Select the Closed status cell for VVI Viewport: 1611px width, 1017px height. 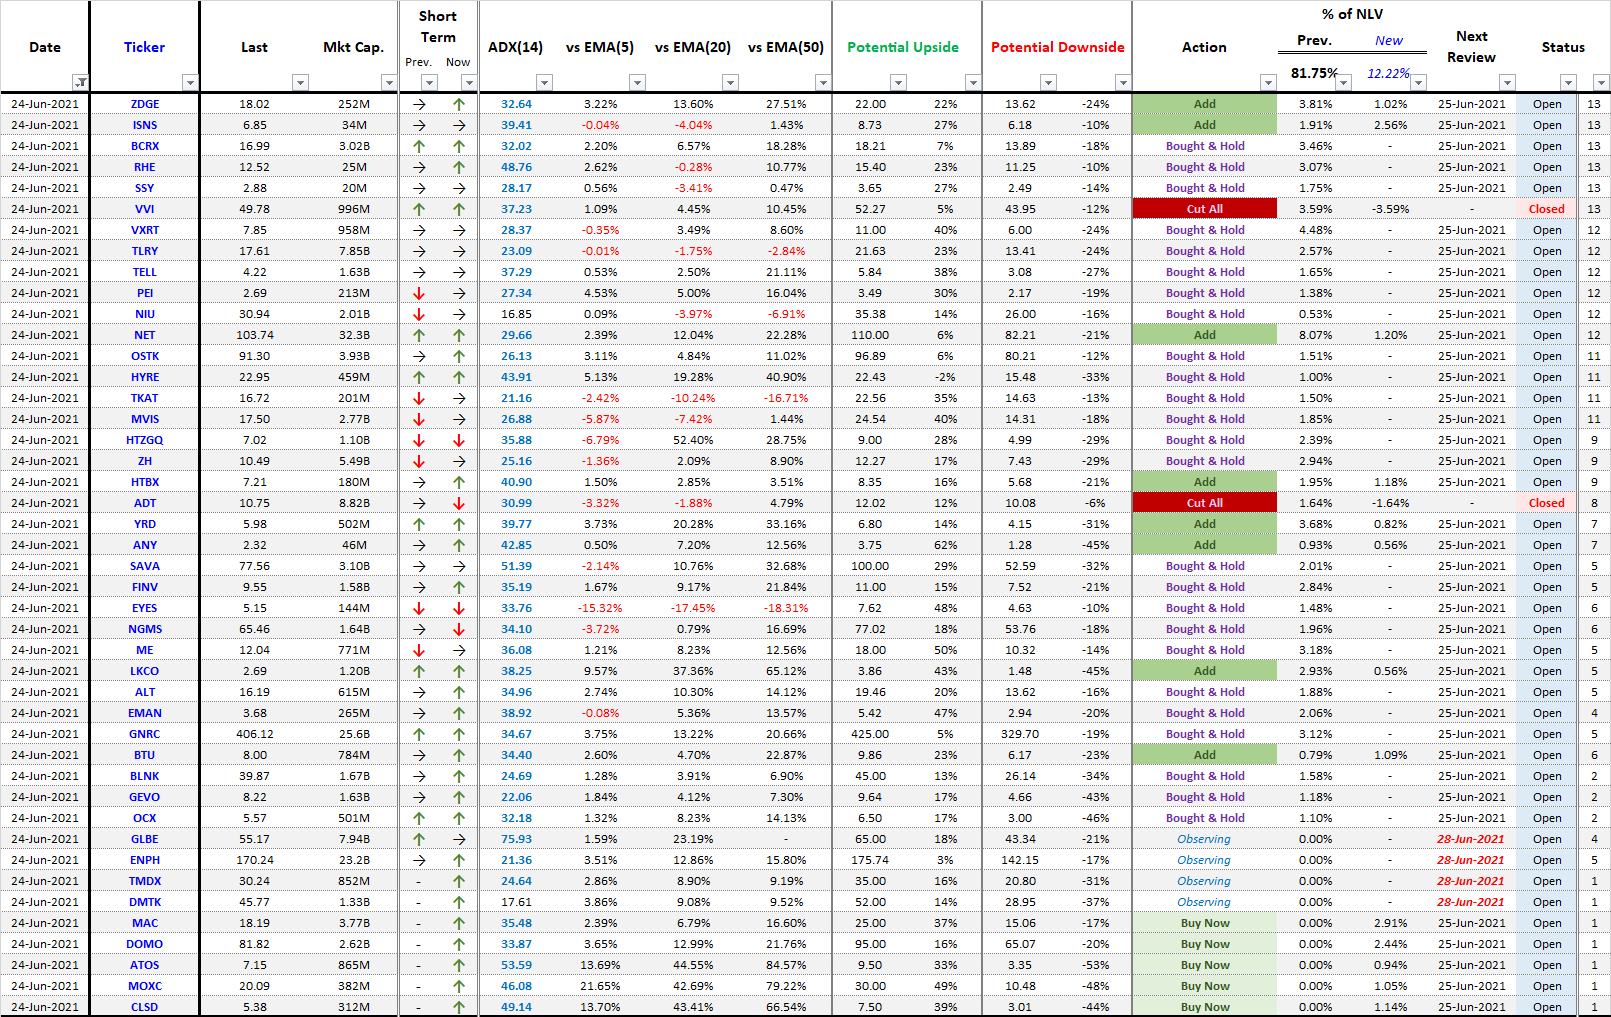[1546, 209]
